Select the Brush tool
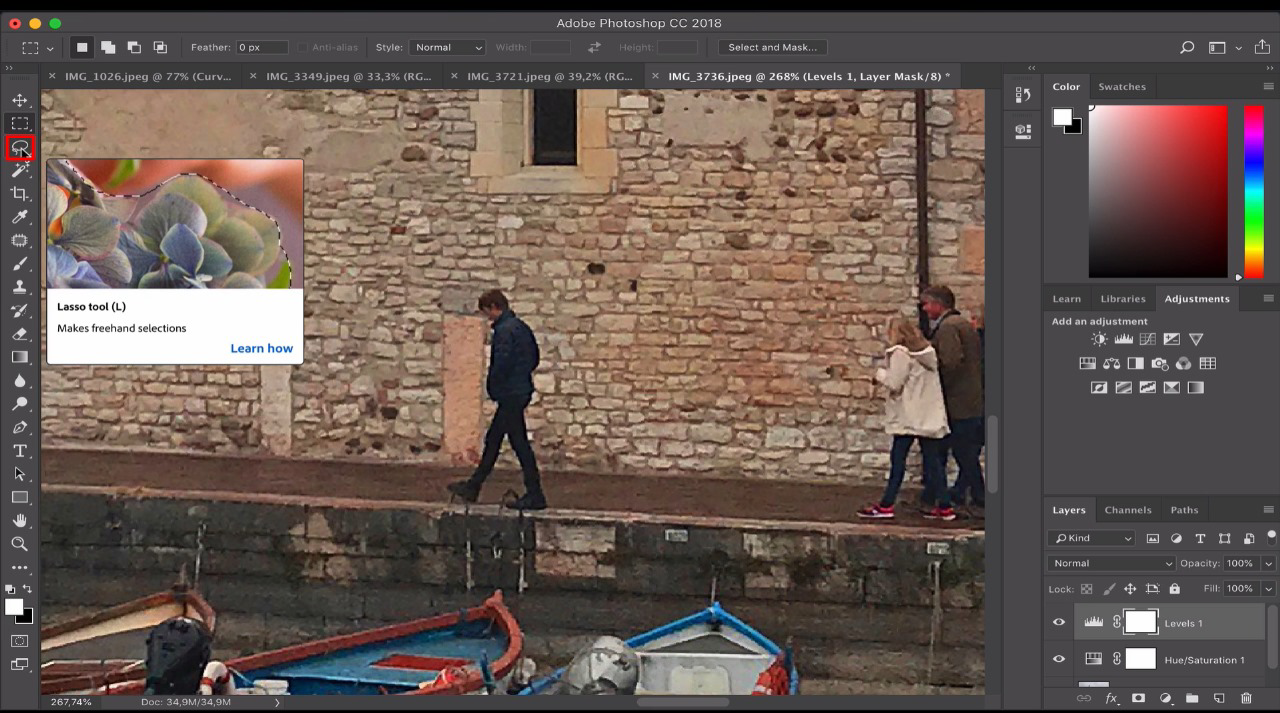The width and height of the screenshot is (1280, 713). tap(19, 264)
